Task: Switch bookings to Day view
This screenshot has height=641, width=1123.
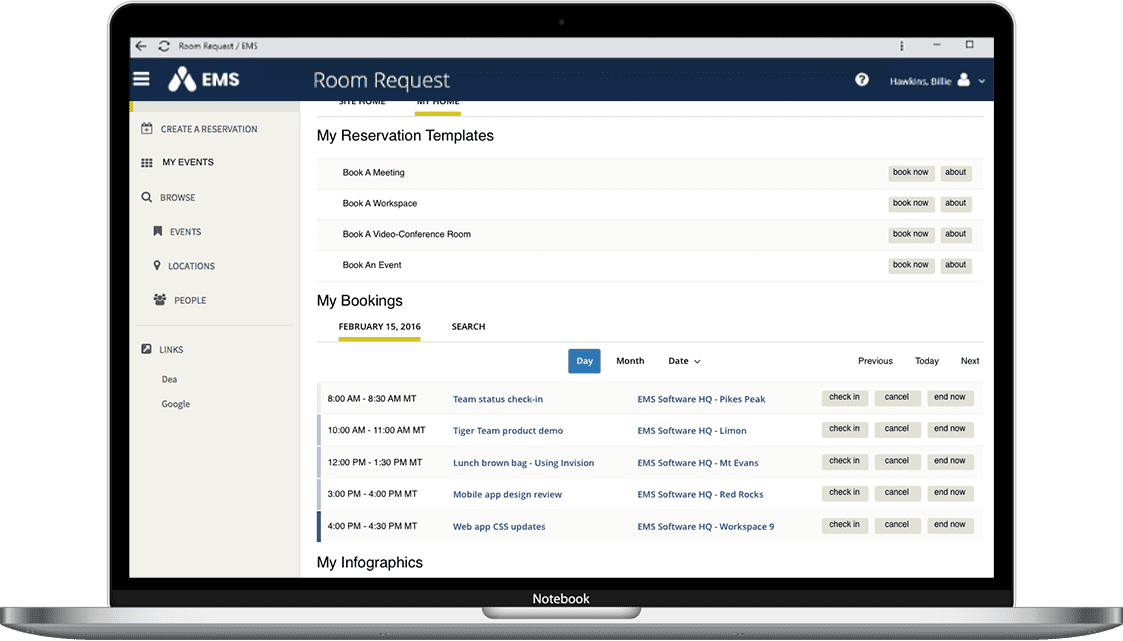Action: click(584, 361)
